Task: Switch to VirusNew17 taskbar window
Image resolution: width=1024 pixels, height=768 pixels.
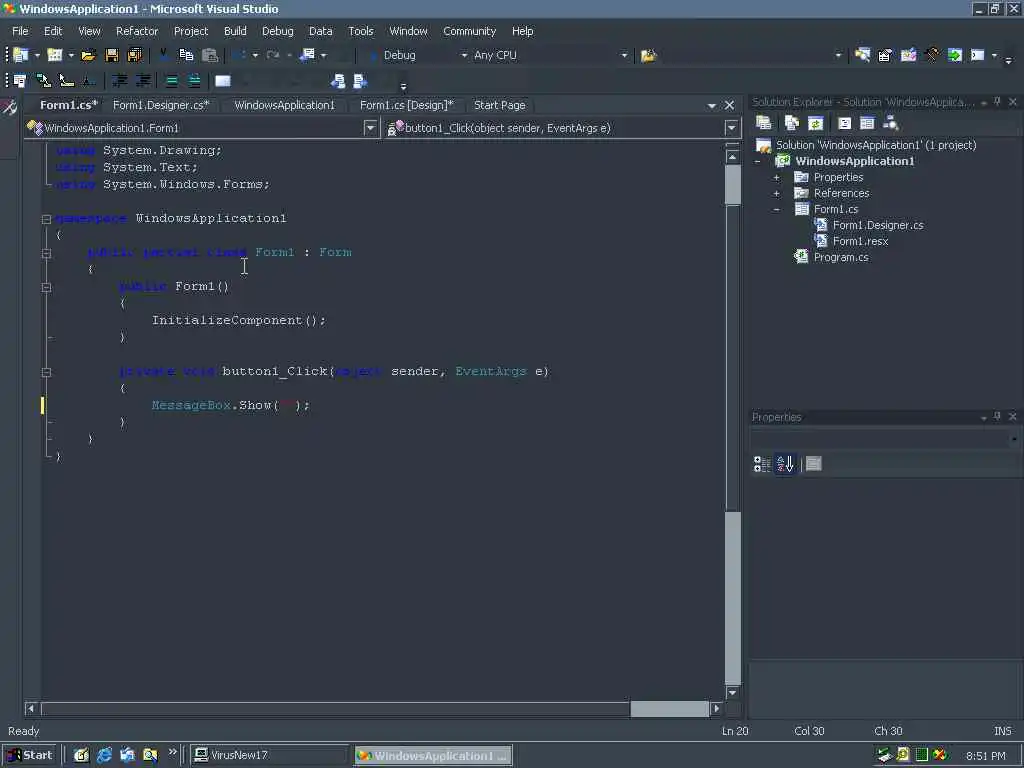Action: click(269, 755)
